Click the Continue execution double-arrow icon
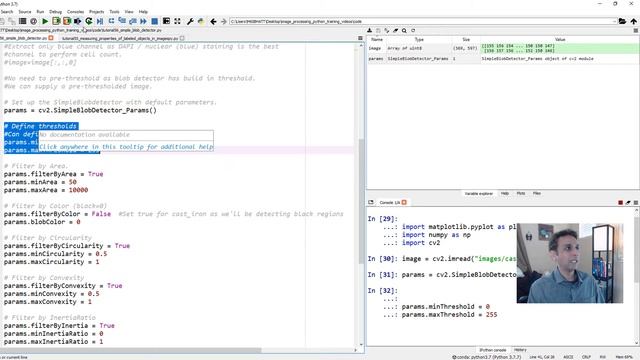The width and height of the screenshot is (640, 360). click(x=143, y=21)
